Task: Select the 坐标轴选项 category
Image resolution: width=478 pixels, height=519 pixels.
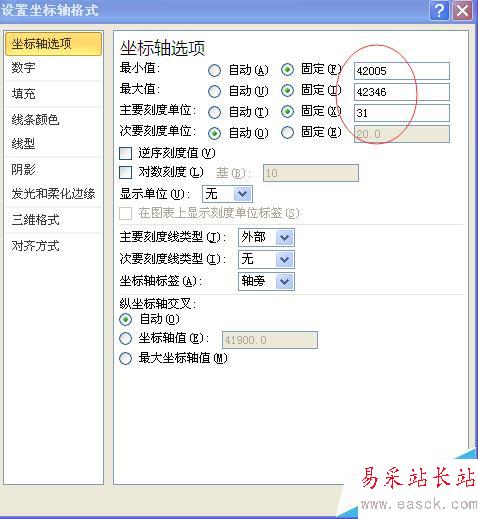Action: 53,44
